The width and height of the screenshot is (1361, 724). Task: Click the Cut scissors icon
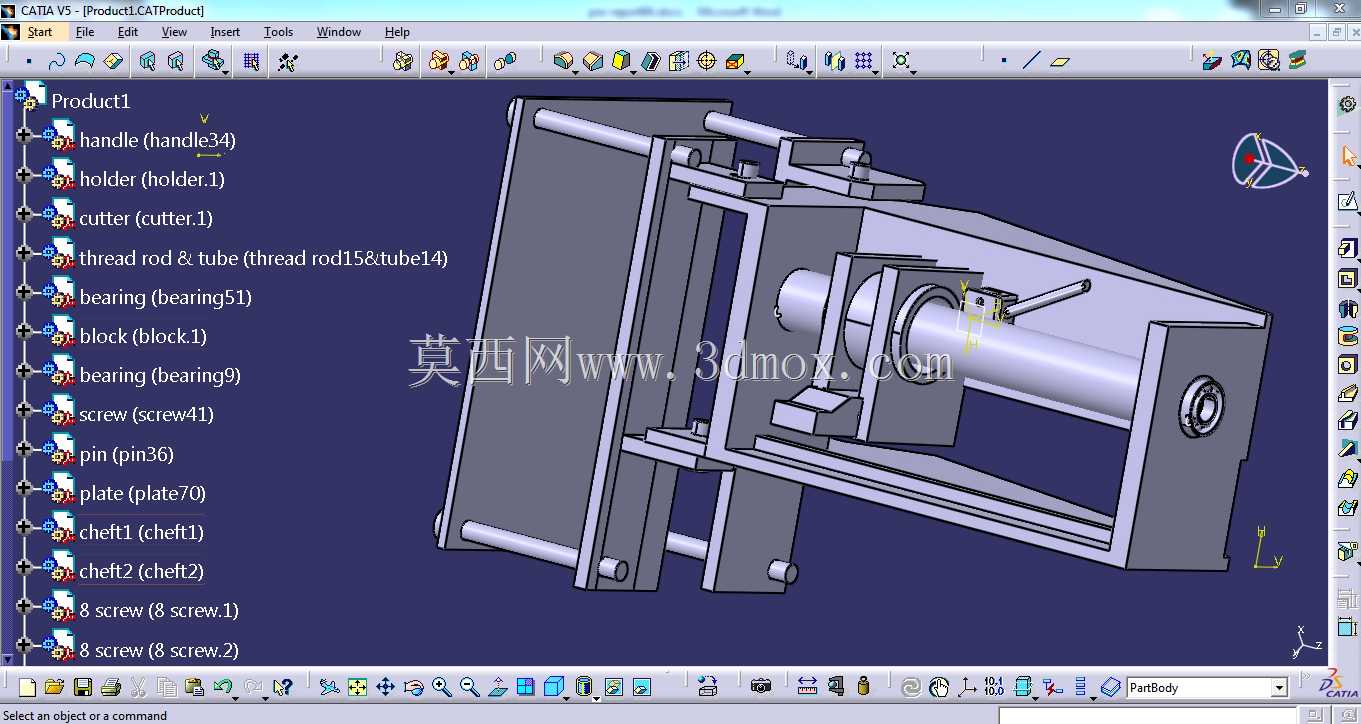[x=139, y=687]
